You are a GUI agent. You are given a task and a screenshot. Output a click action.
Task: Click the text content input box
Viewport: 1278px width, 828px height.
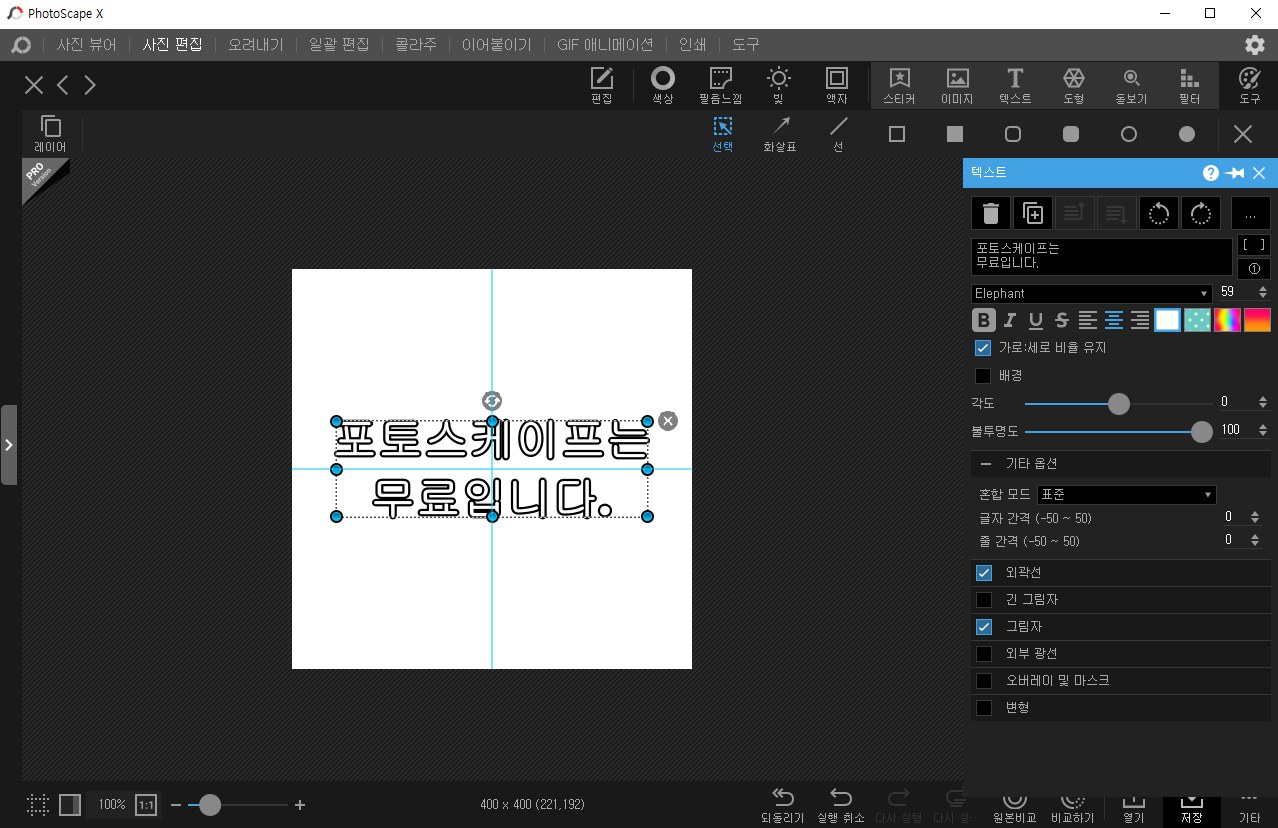[x=1102, y=256]
